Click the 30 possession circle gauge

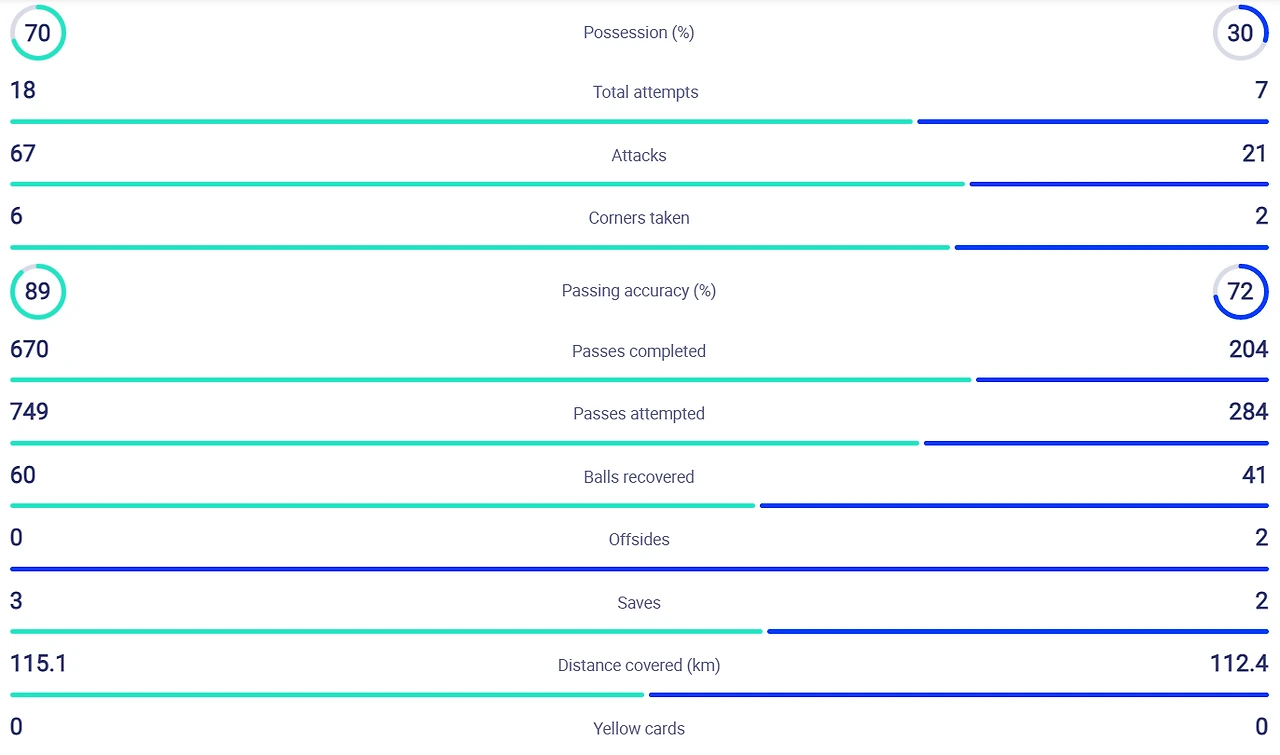coord(1240,33)
